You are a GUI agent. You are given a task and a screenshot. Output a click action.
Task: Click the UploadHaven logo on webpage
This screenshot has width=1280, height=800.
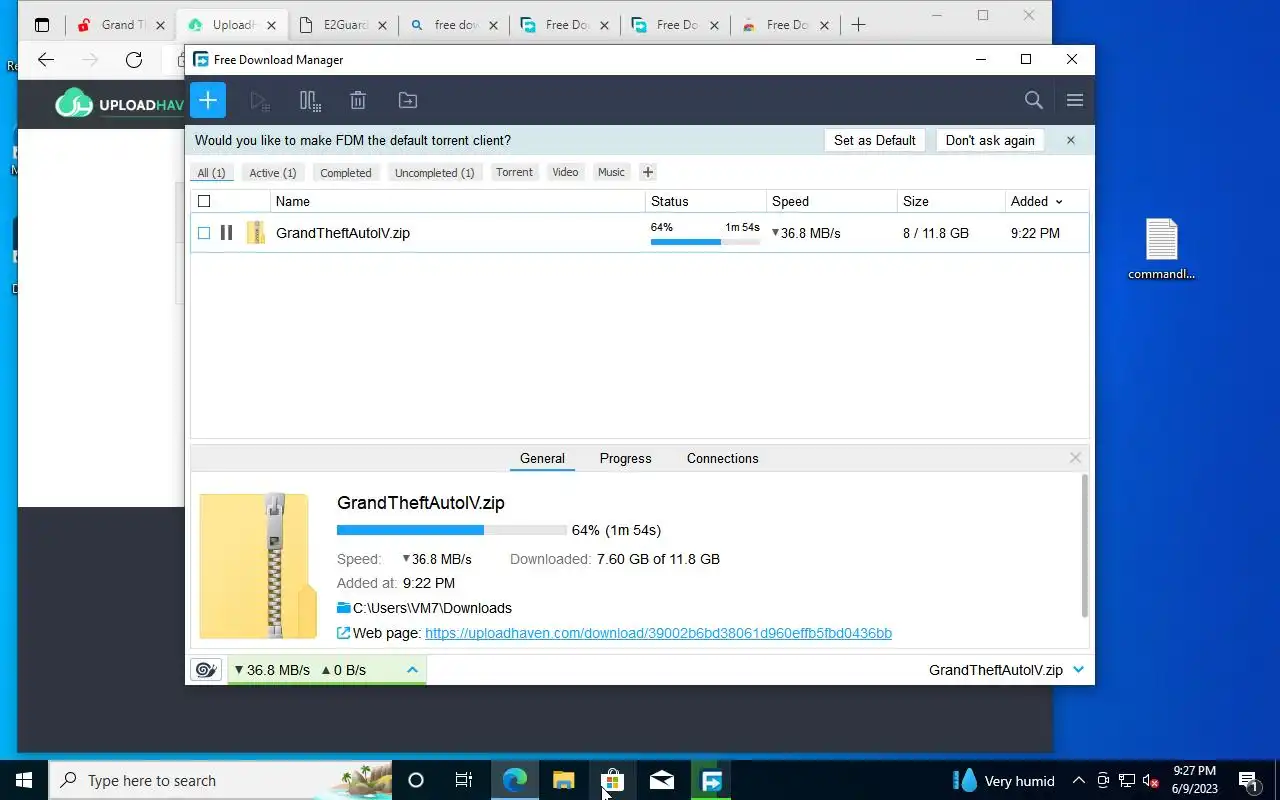[x=120, y=102]
